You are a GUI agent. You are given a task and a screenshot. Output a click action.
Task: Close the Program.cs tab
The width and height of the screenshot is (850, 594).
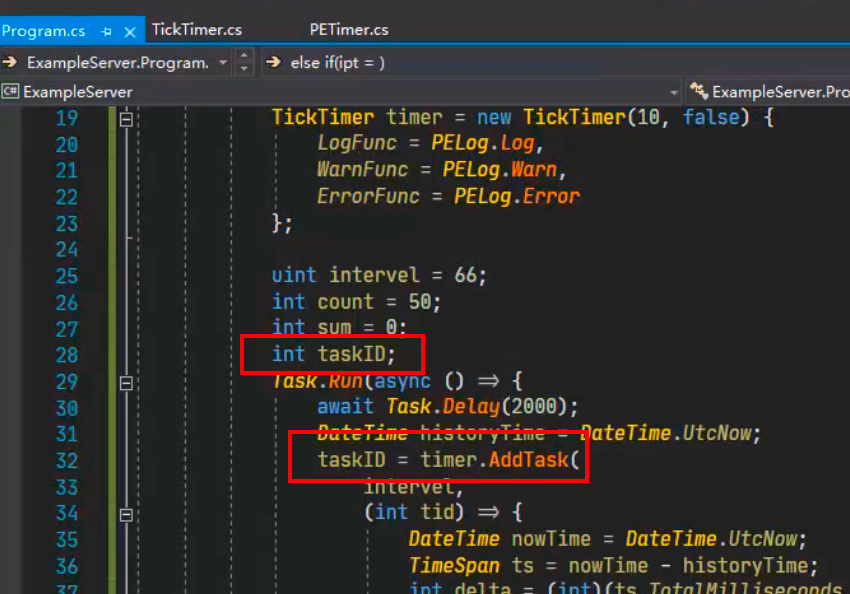tap(129, 31)
